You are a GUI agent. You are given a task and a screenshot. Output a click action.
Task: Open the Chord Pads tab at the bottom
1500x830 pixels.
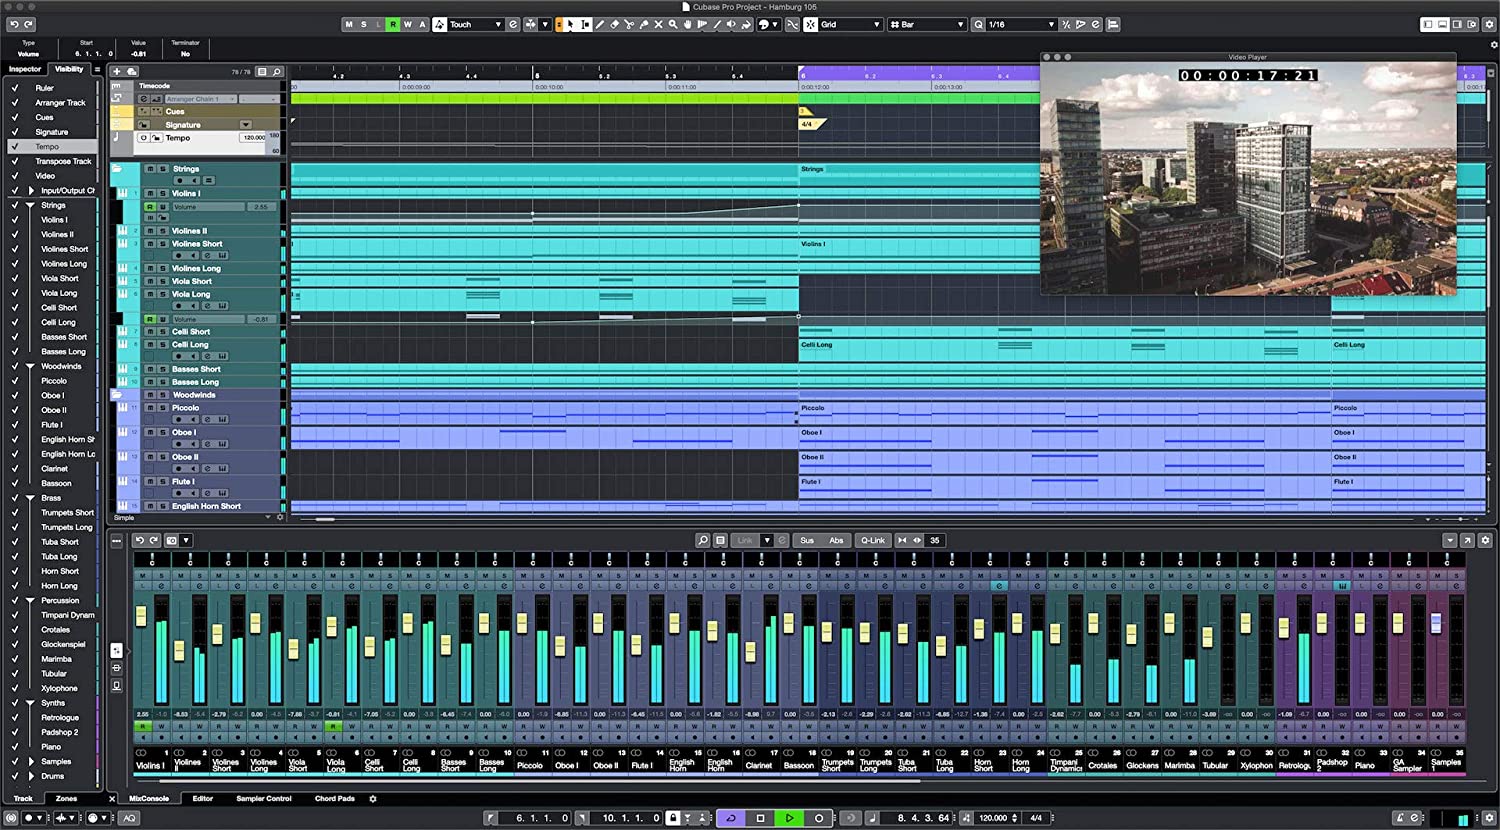[x=332, y=798]
